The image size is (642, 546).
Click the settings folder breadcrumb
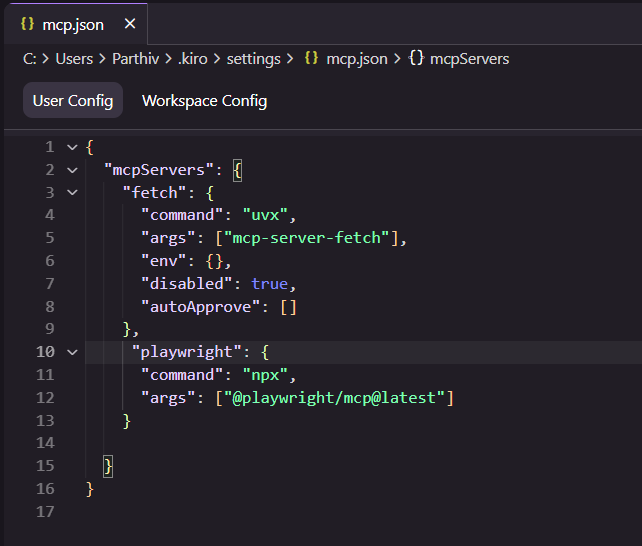(x=253, y=59)
